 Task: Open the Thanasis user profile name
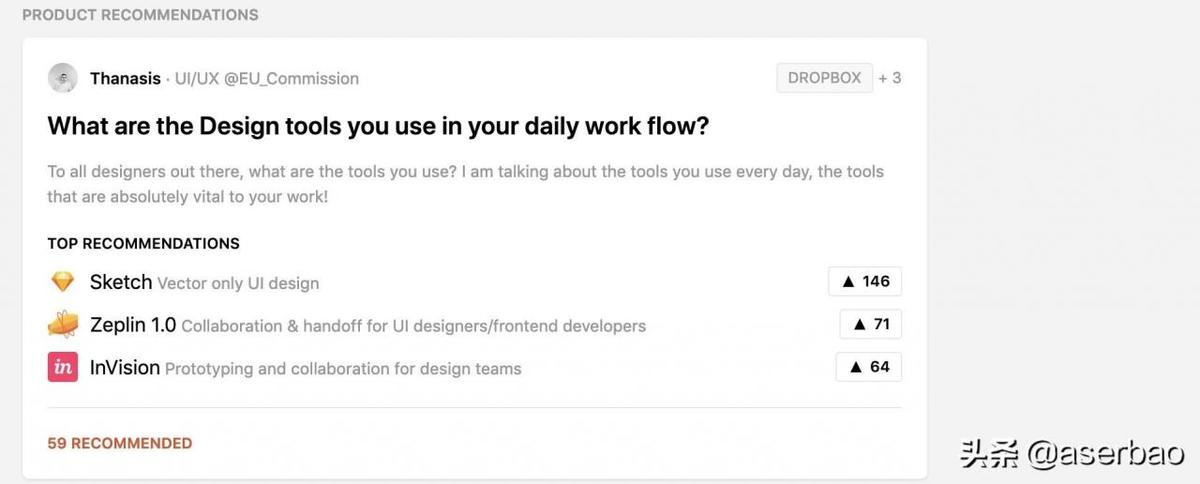(125, 78)
